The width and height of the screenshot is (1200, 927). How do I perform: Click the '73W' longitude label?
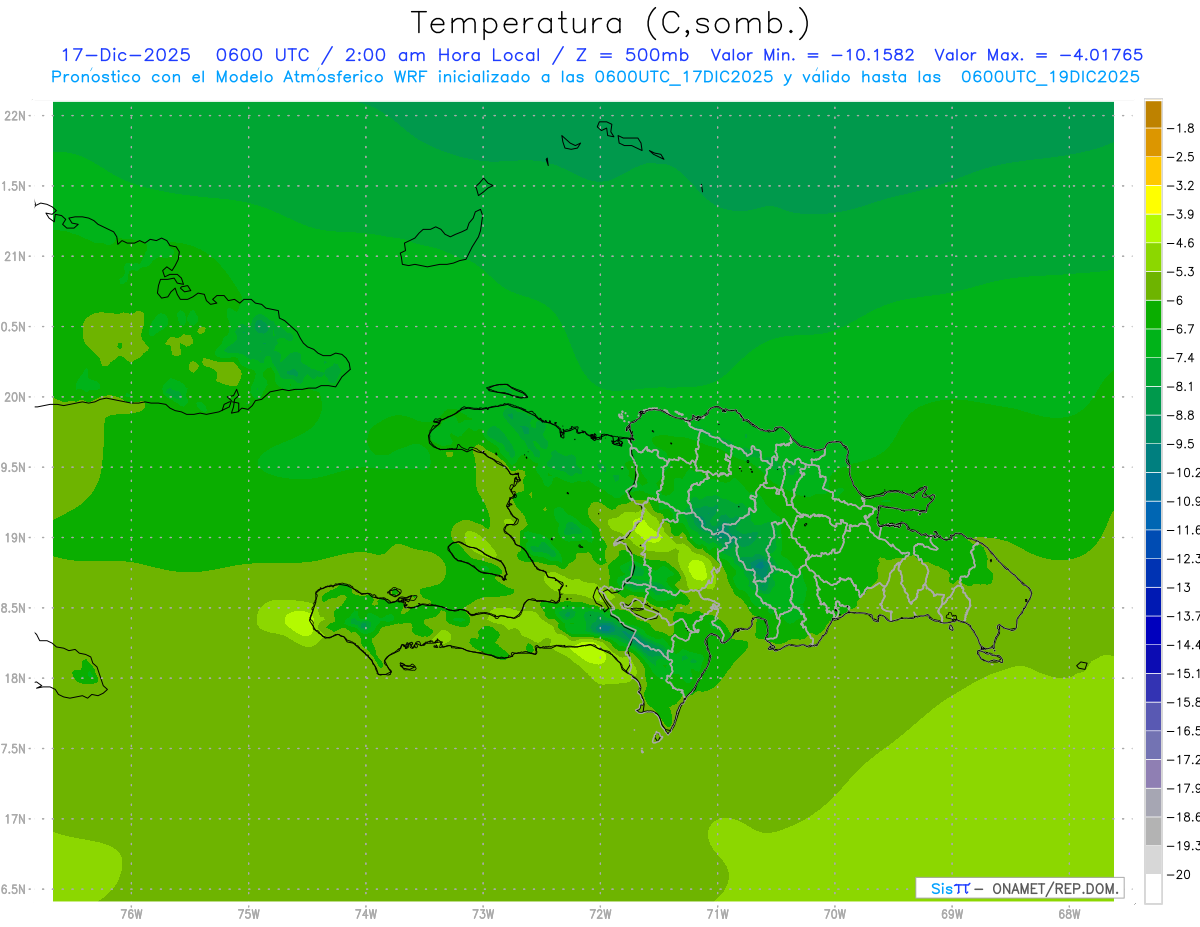(x=483, y=914)
